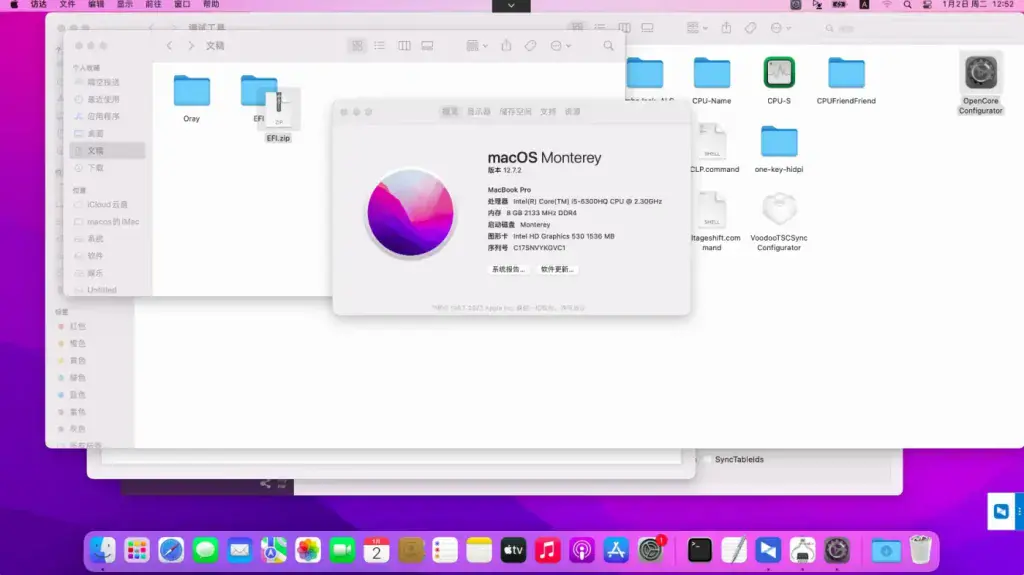Viewport: 1024px width, 575px height.
Task: Click Share icon in 文稿 window toolbar
Action: click(506, 46)
